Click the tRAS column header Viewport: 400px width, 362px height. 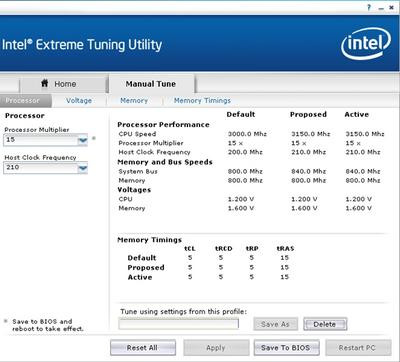tap(285, 248)
